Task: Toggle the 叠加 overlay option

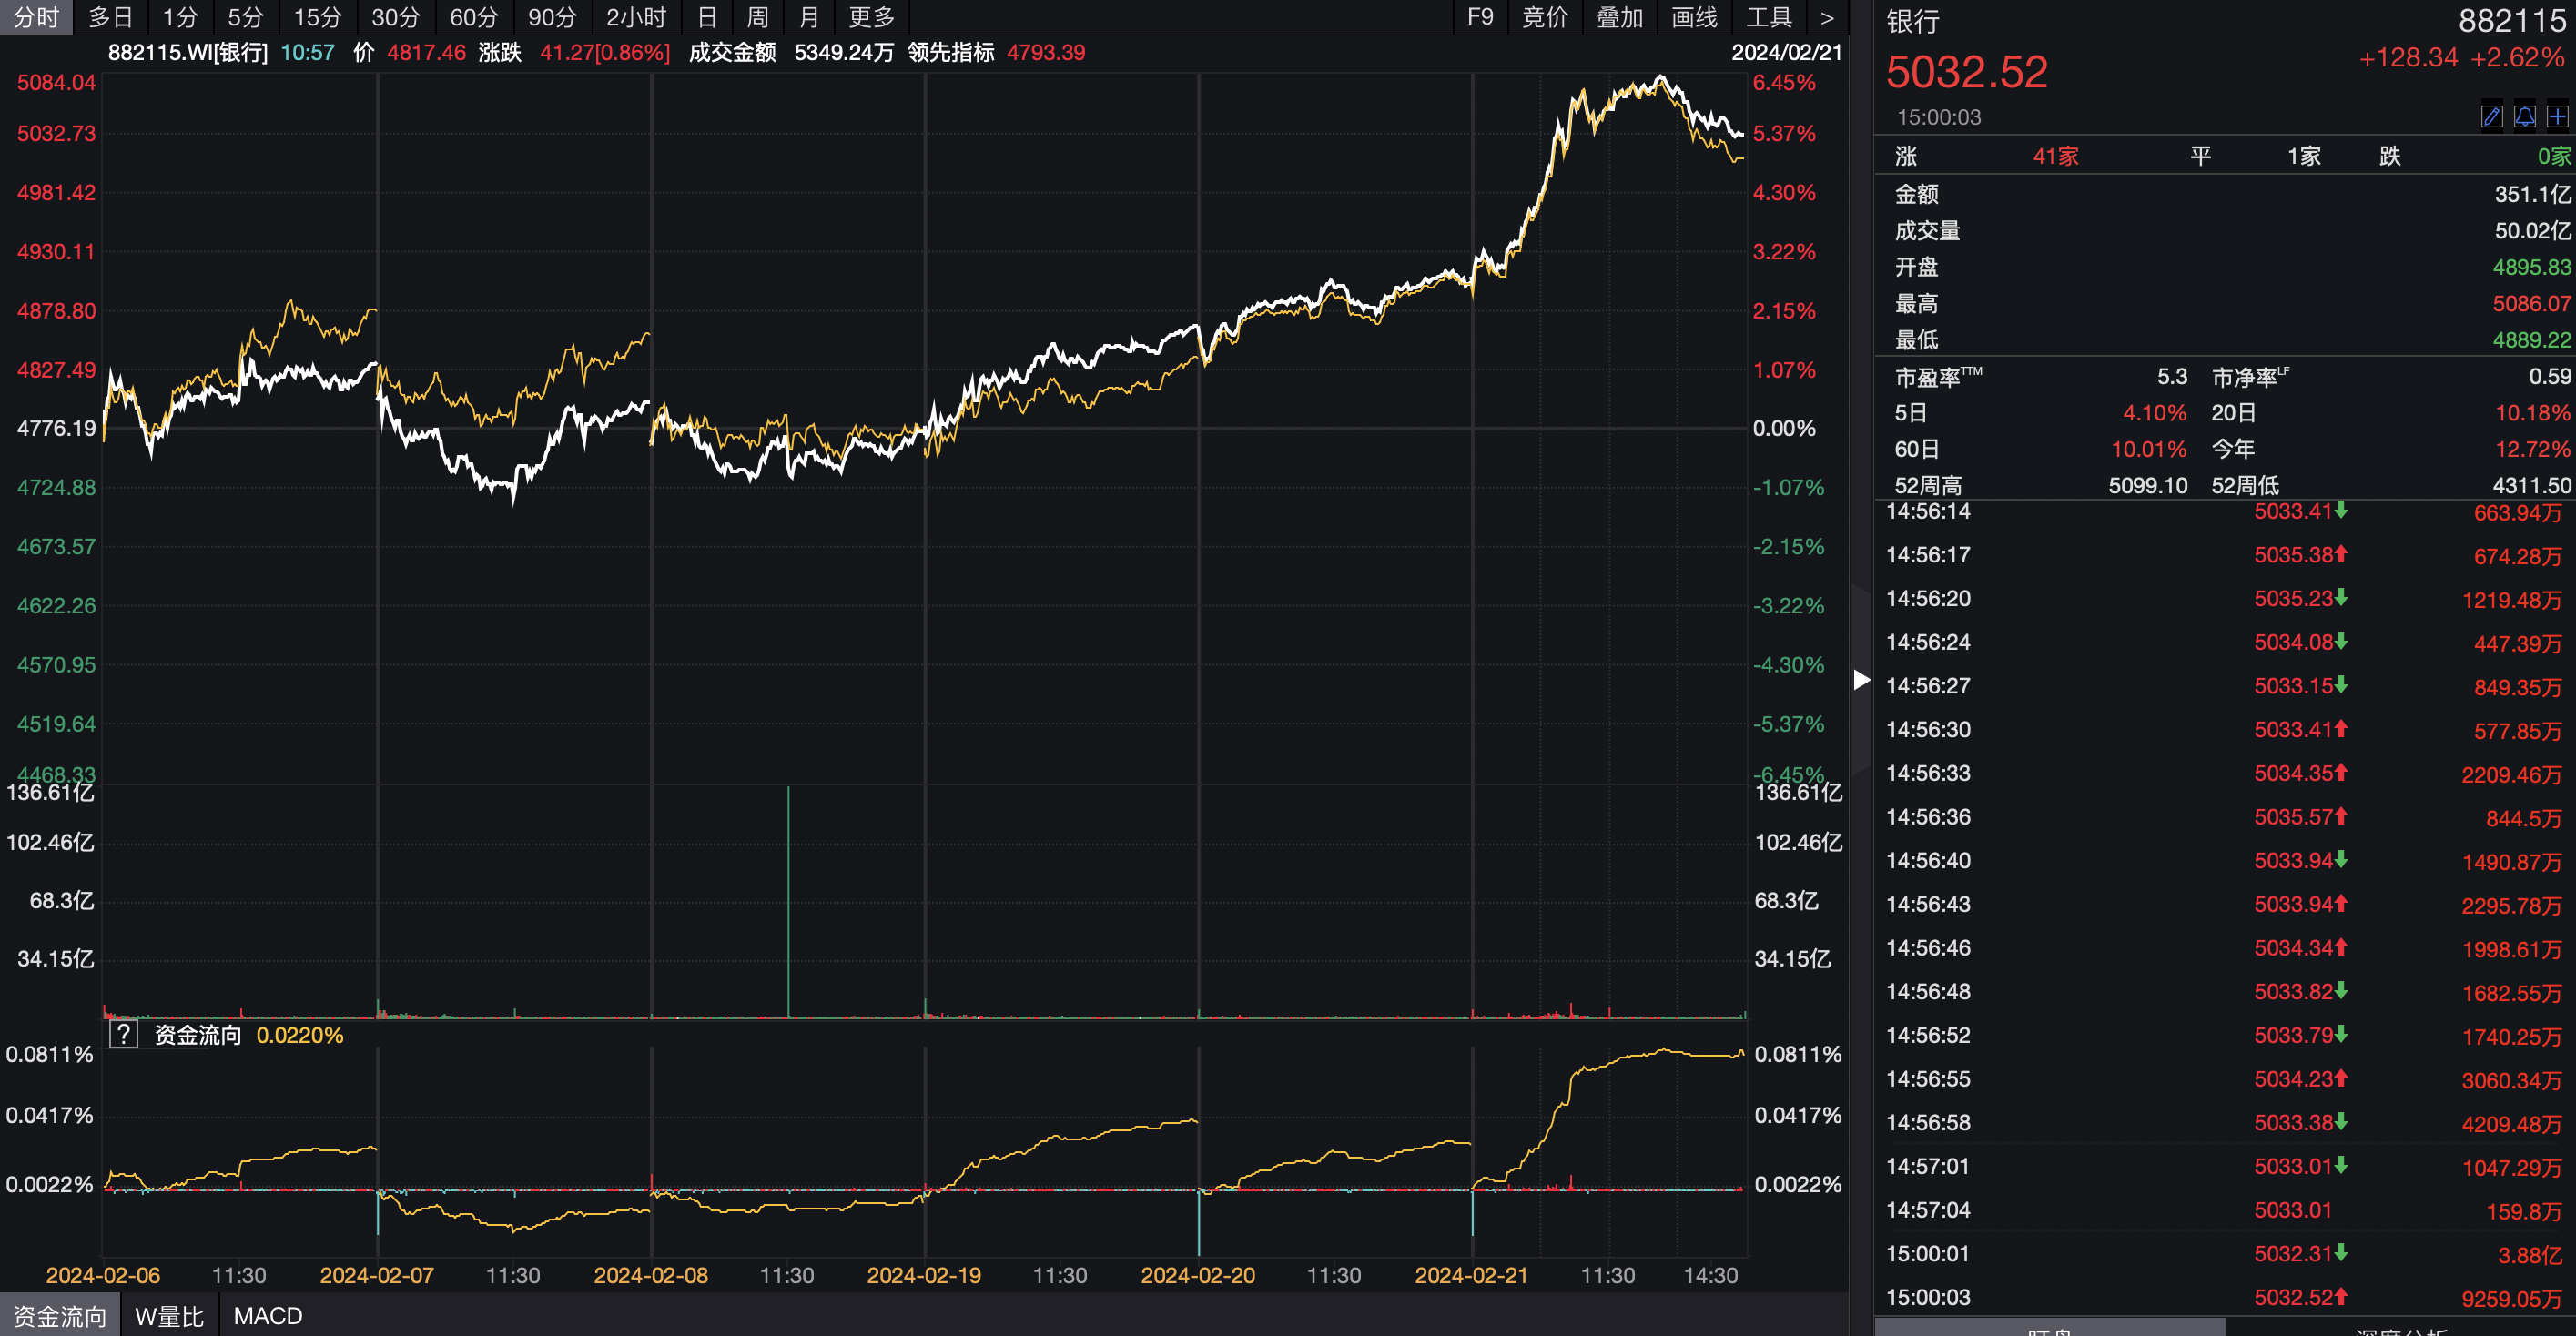Action: (1619, 17)
